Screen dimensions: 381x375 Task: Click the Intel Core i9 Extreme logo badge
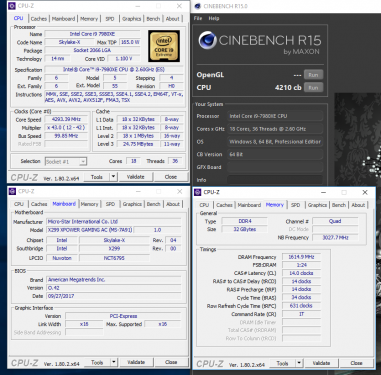164,46
